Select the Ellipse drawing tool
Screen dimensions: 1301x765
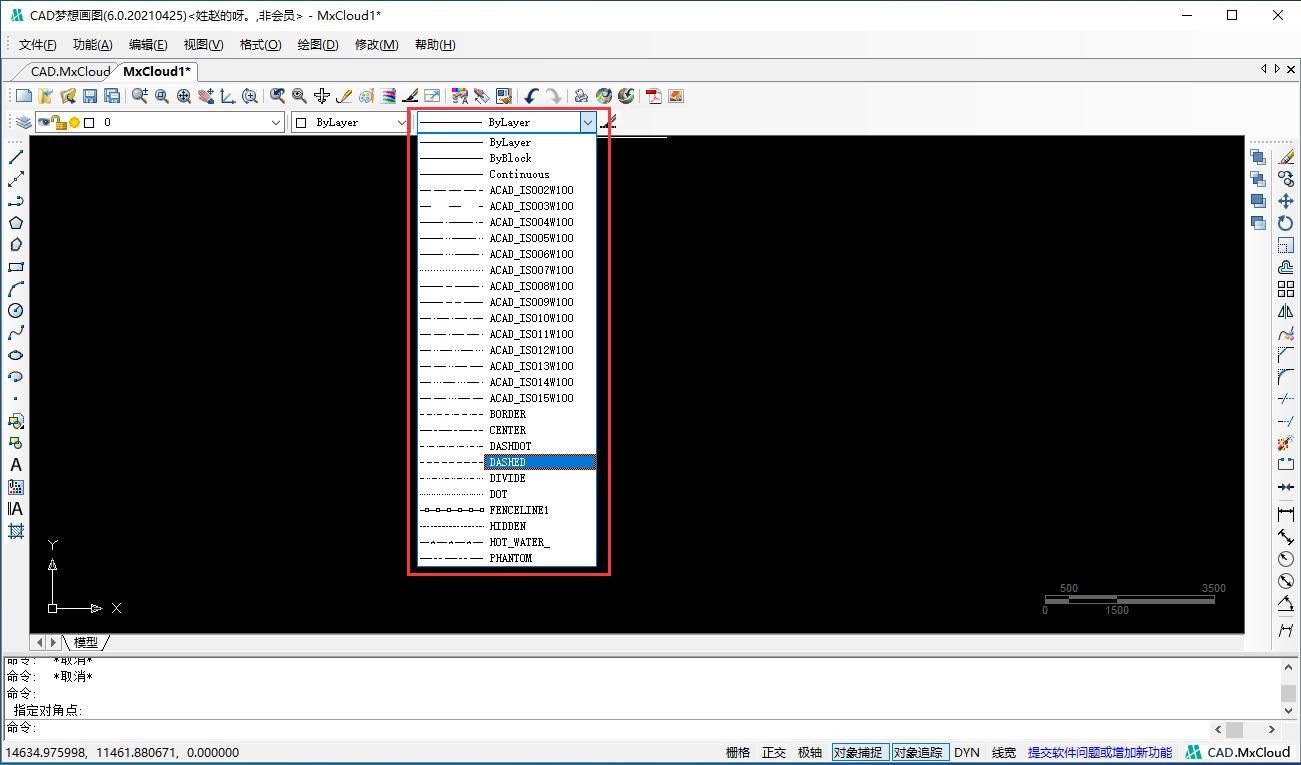16,355
